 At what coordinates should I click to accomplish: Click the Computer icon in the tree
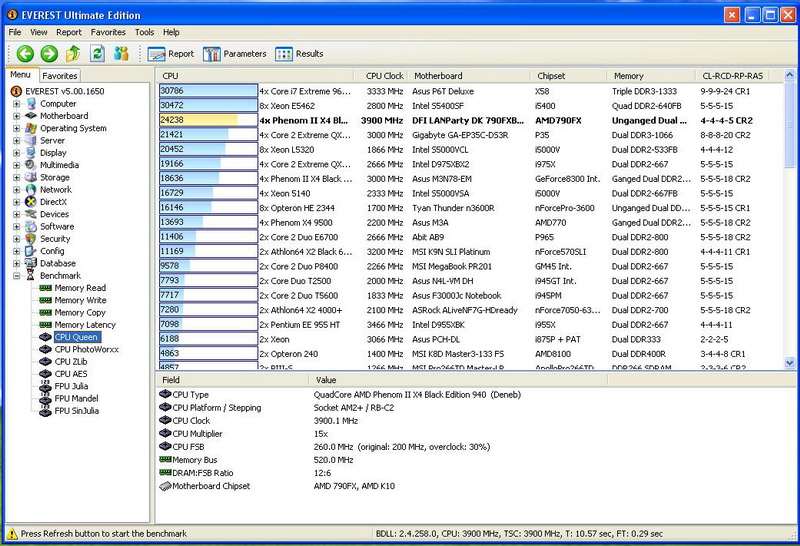pyautogui.click(x=31, y=104)
